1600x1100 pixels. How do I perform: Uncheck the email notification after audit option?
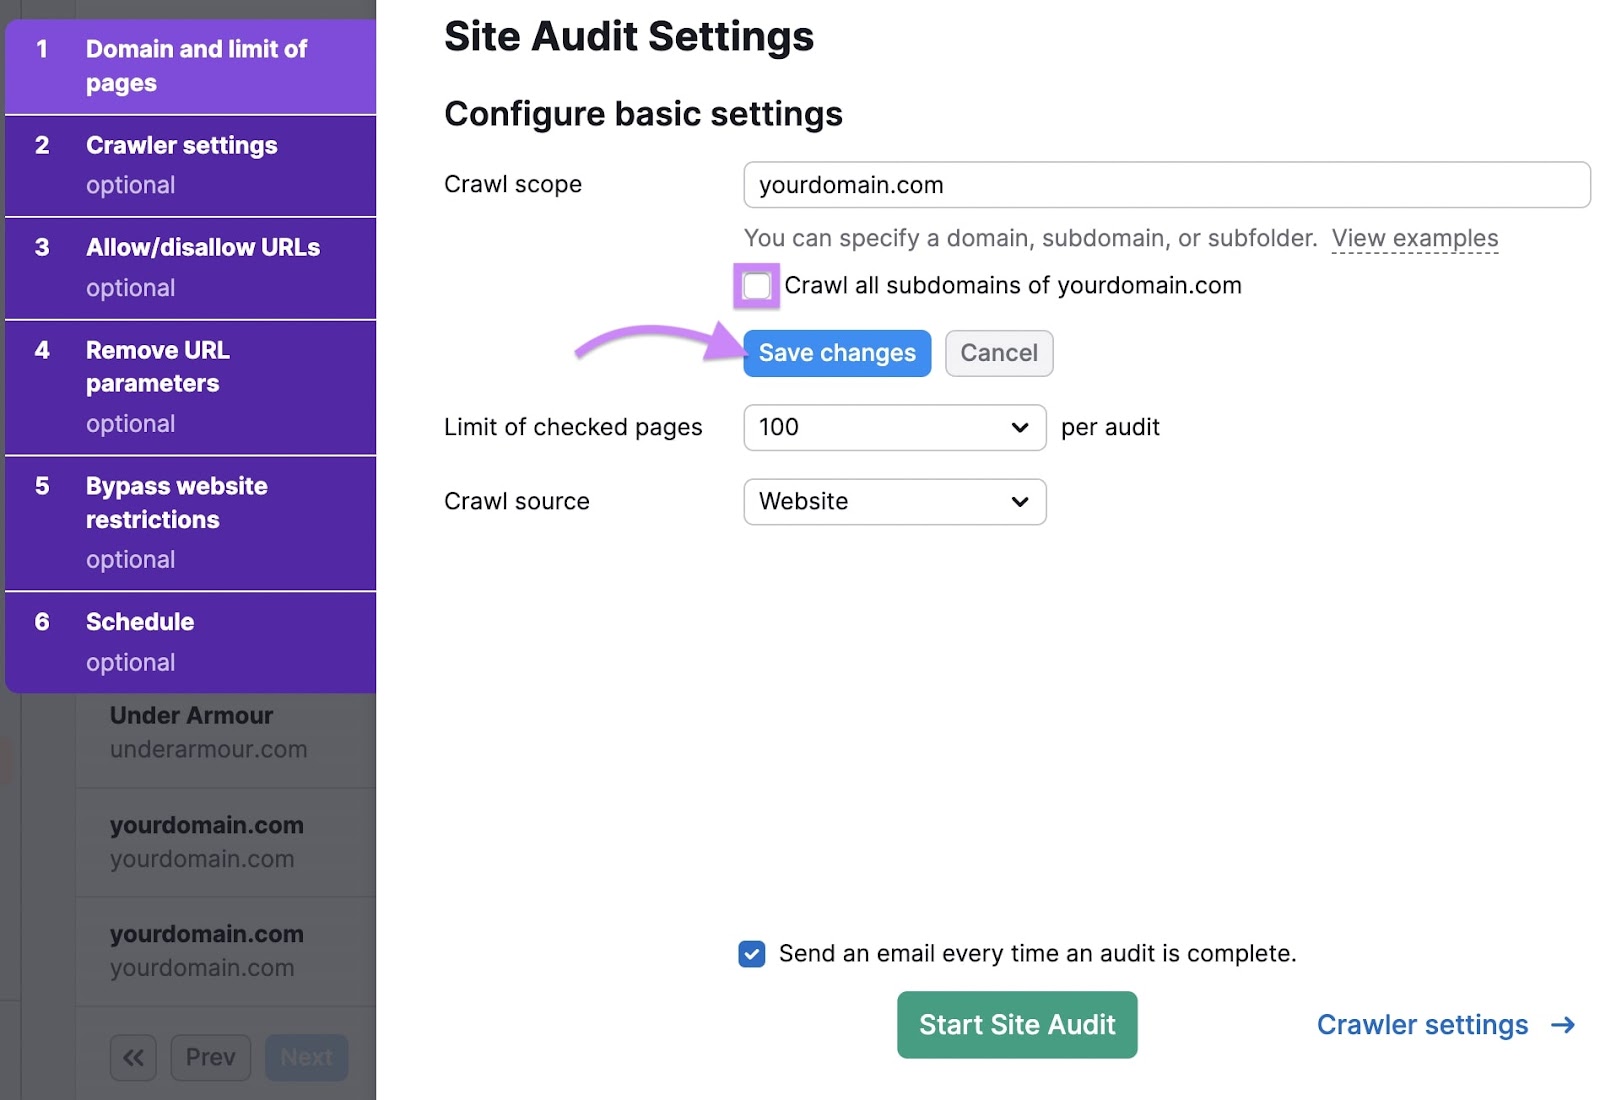point(750,954)
